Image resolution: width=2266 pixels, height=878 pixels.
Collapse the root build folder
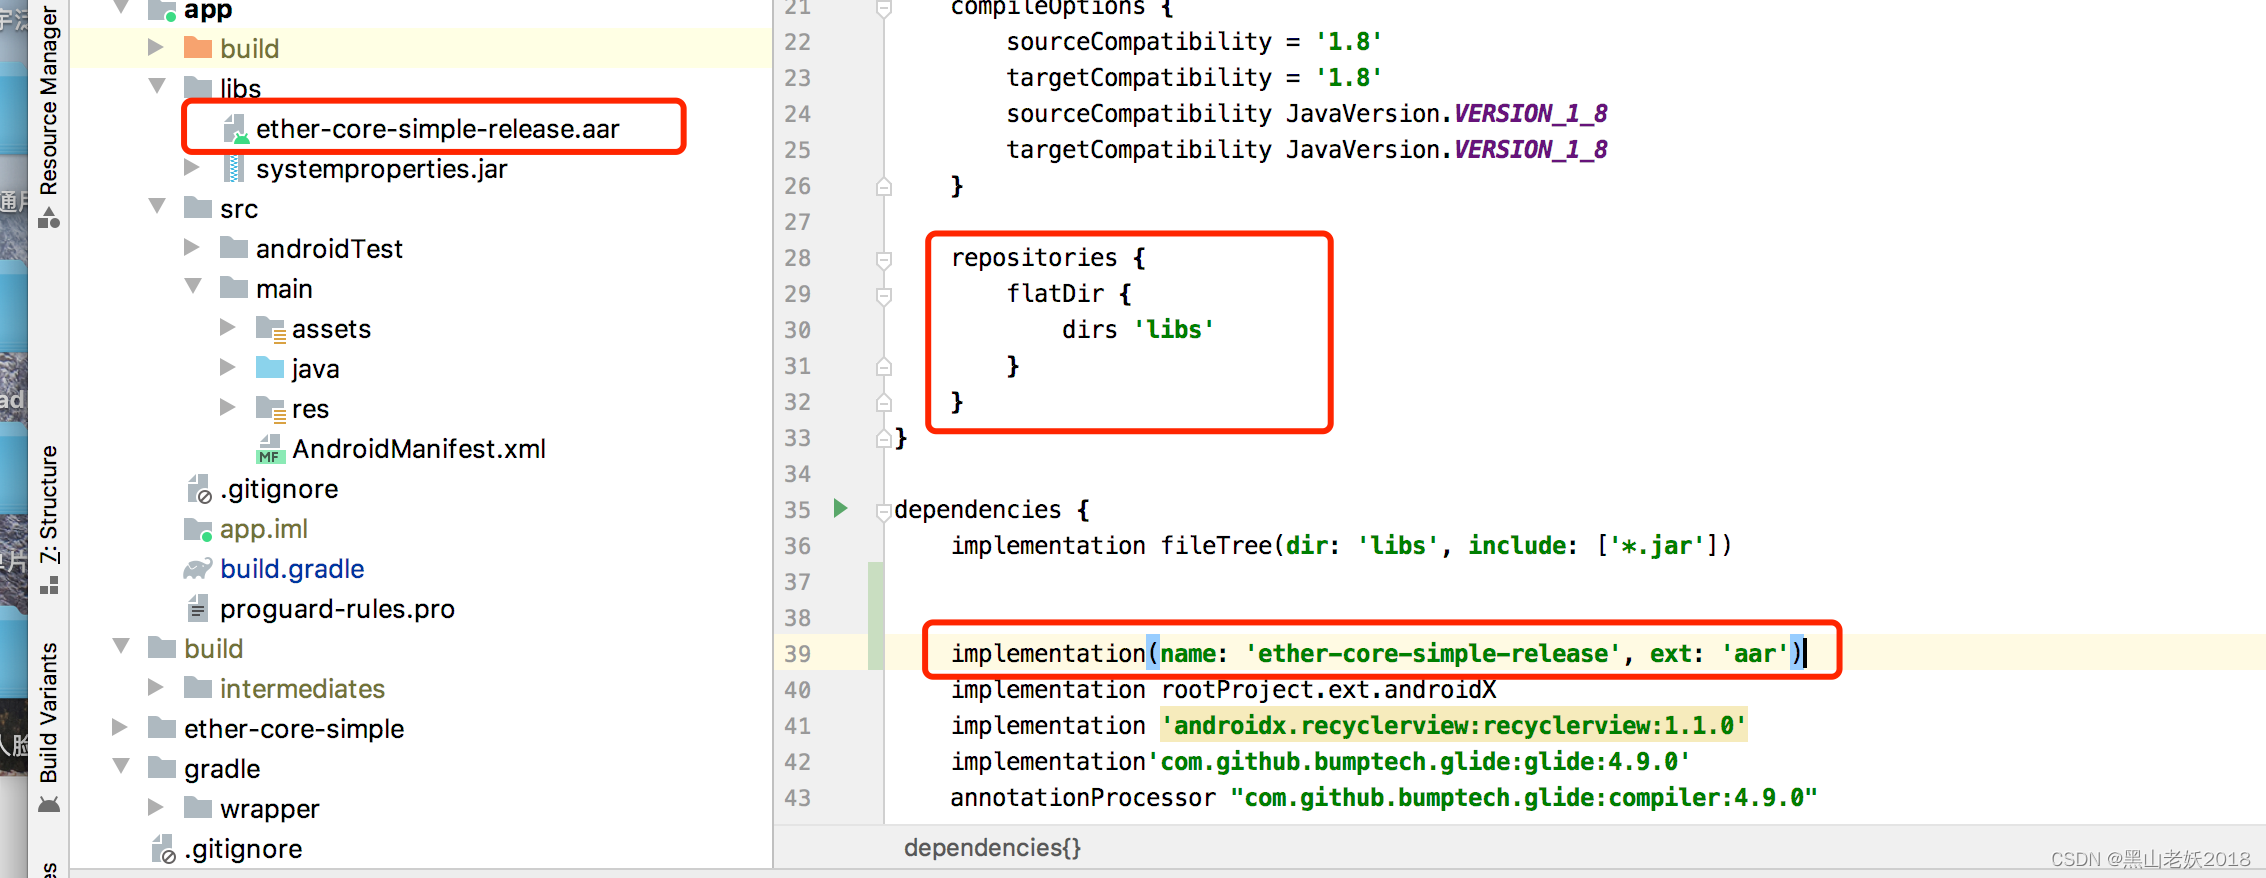[x=121, y=647]
